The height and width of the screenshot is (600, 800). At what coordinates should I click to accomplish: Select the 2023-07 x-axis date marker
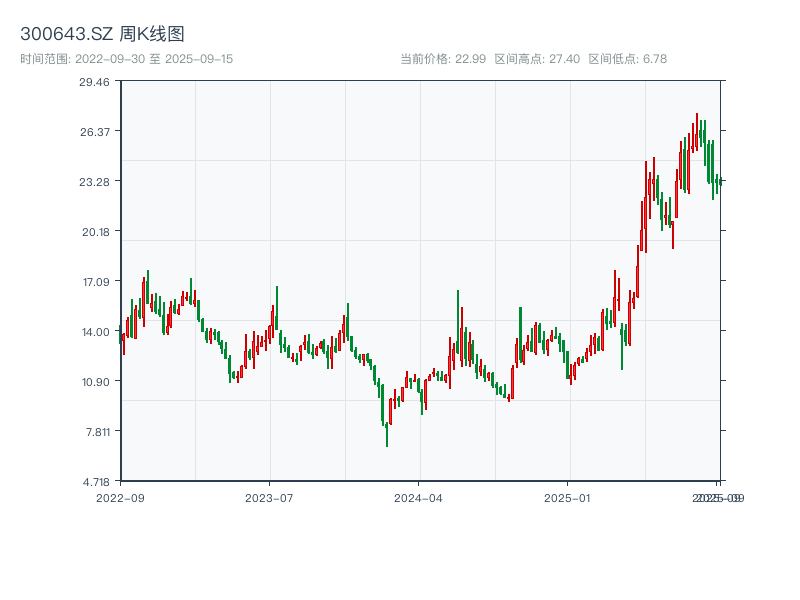point(269,497)
